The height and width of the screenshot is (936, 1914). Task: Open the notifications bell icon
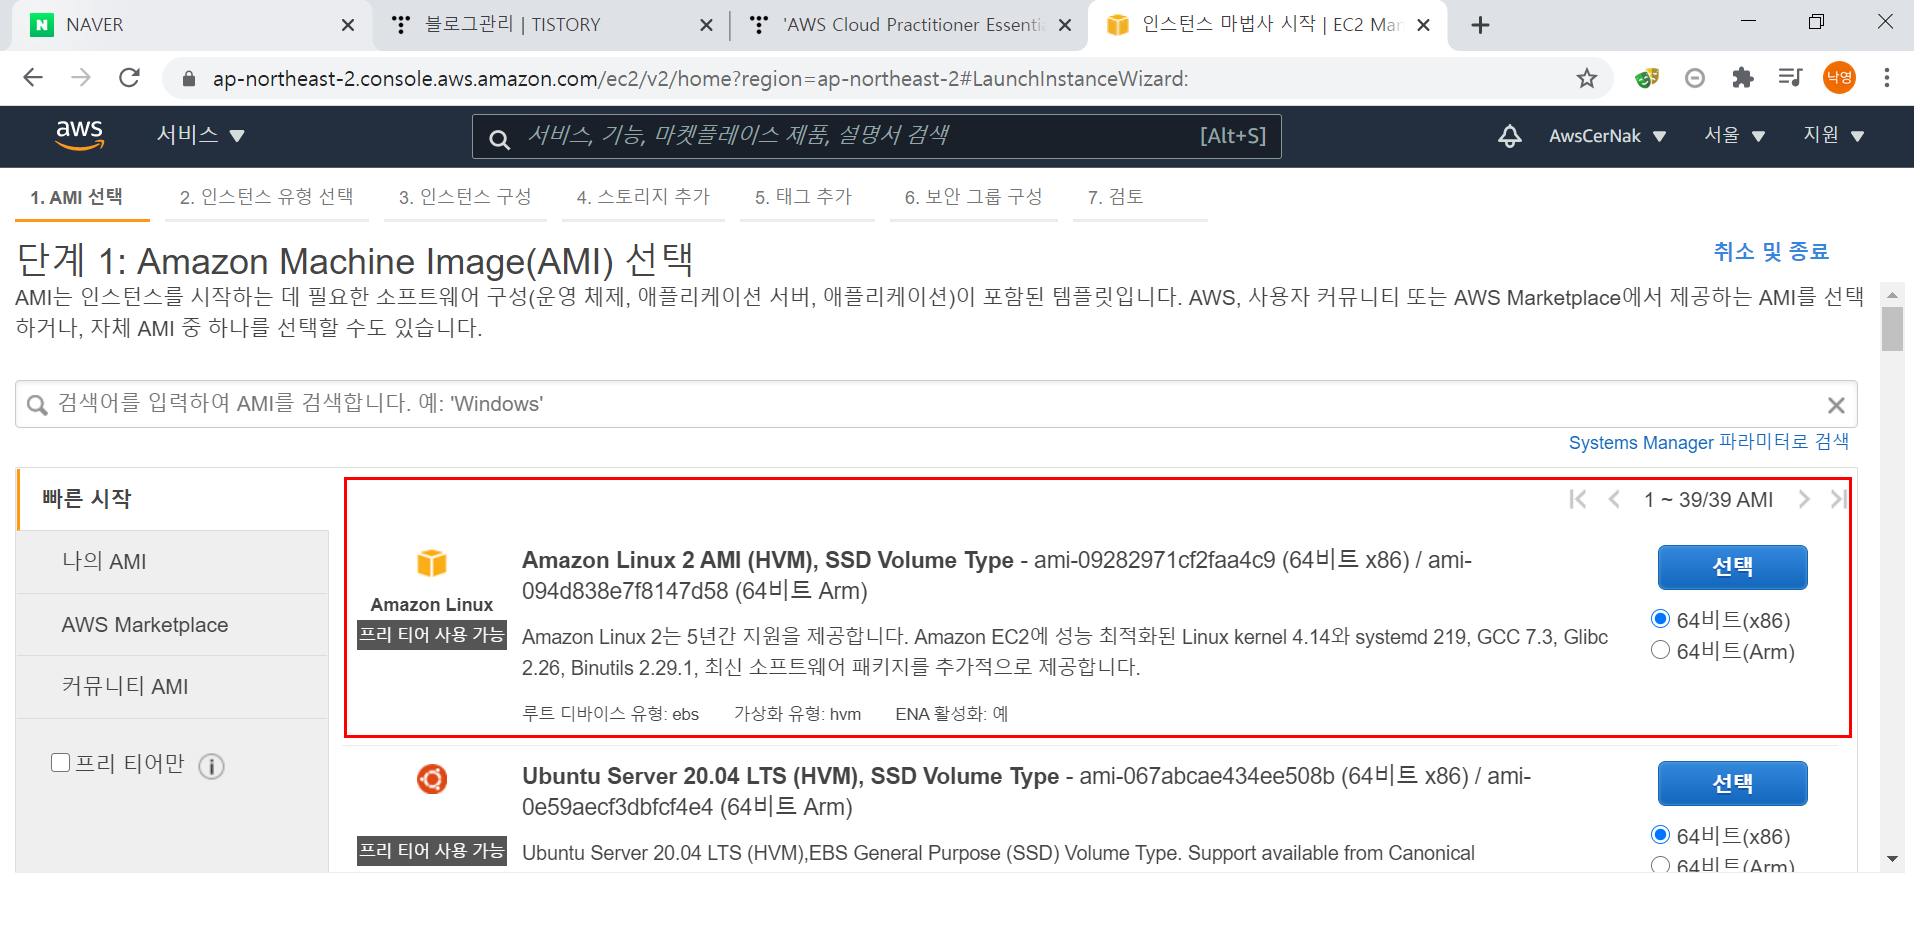click(1510, 136)
